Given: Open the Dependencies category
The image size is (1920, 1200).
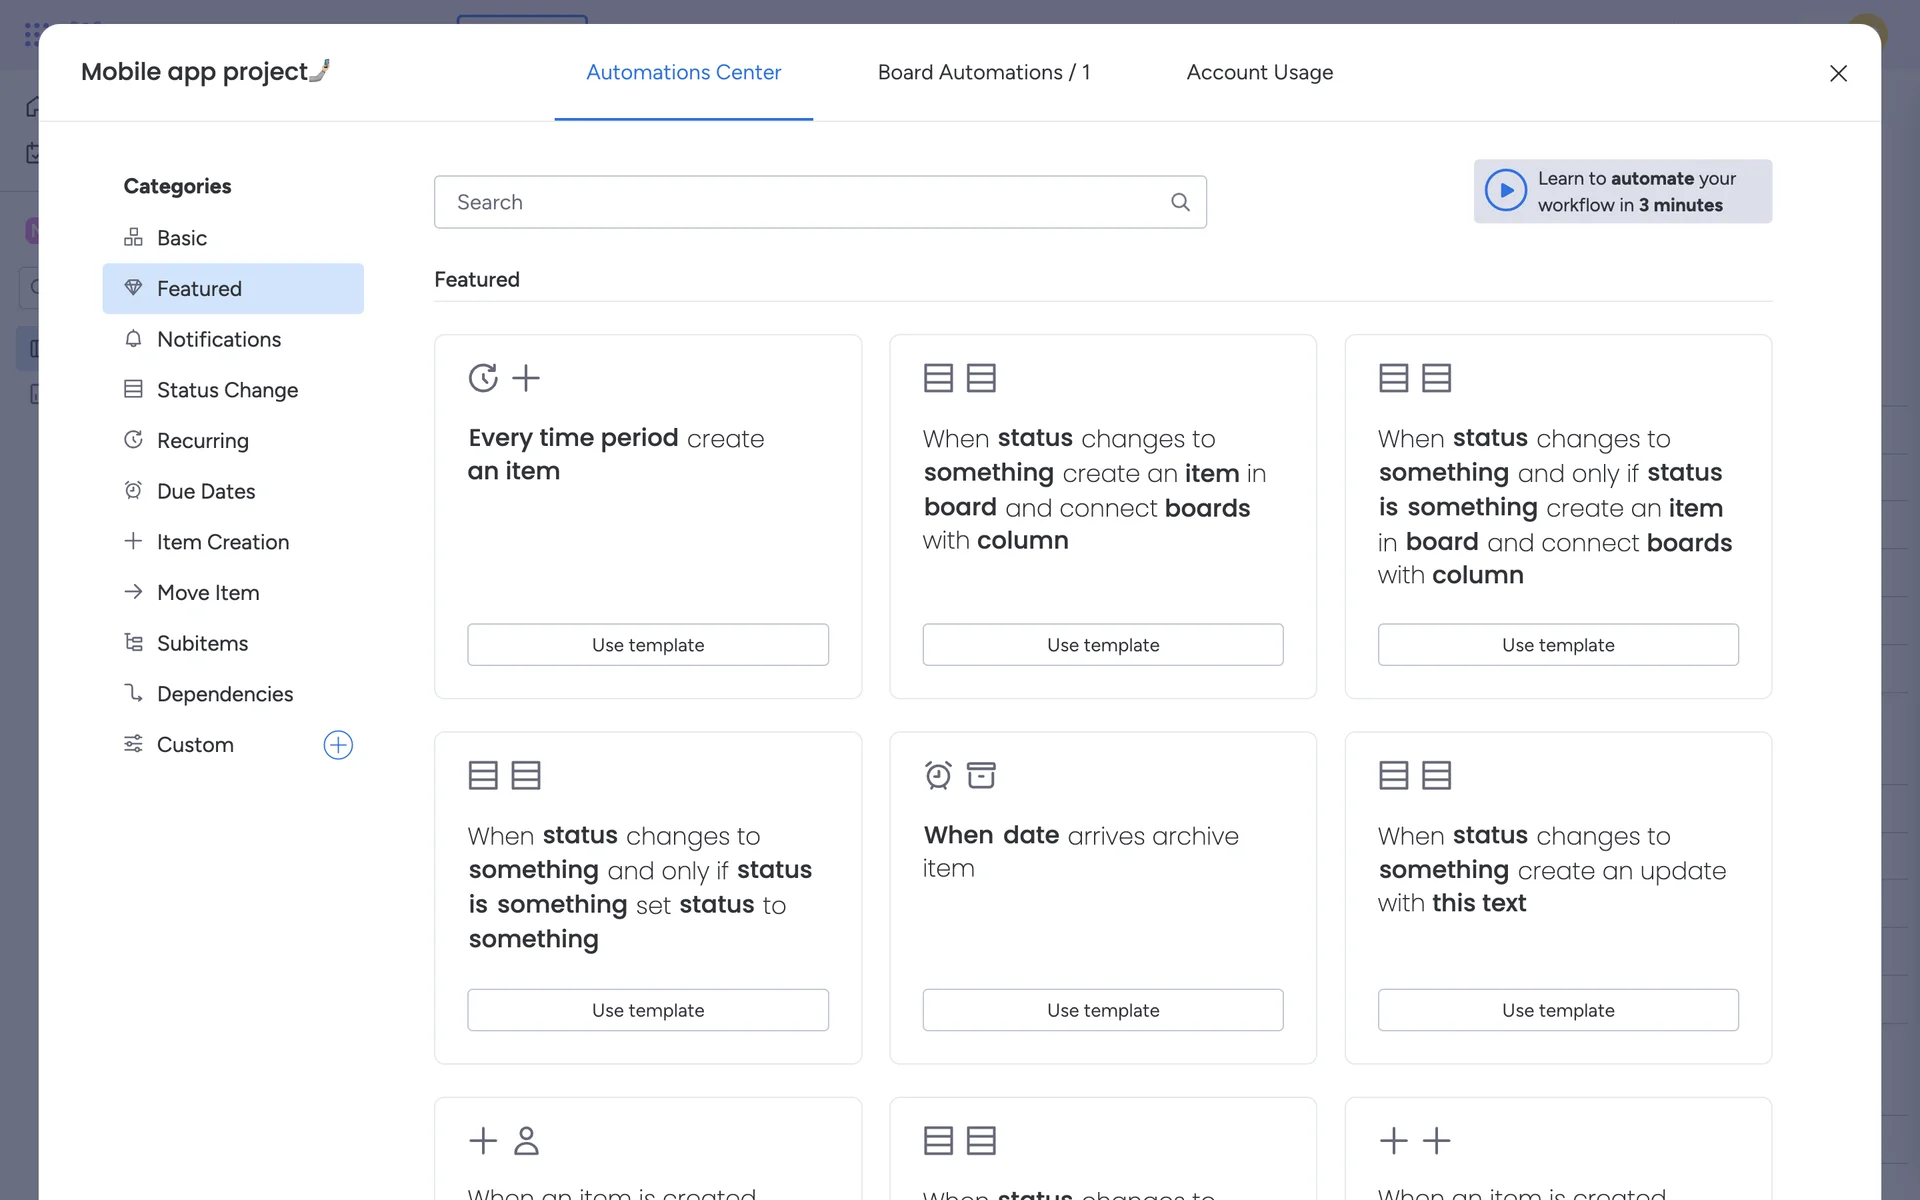Looking at the screenshot, I should [224, 694].
